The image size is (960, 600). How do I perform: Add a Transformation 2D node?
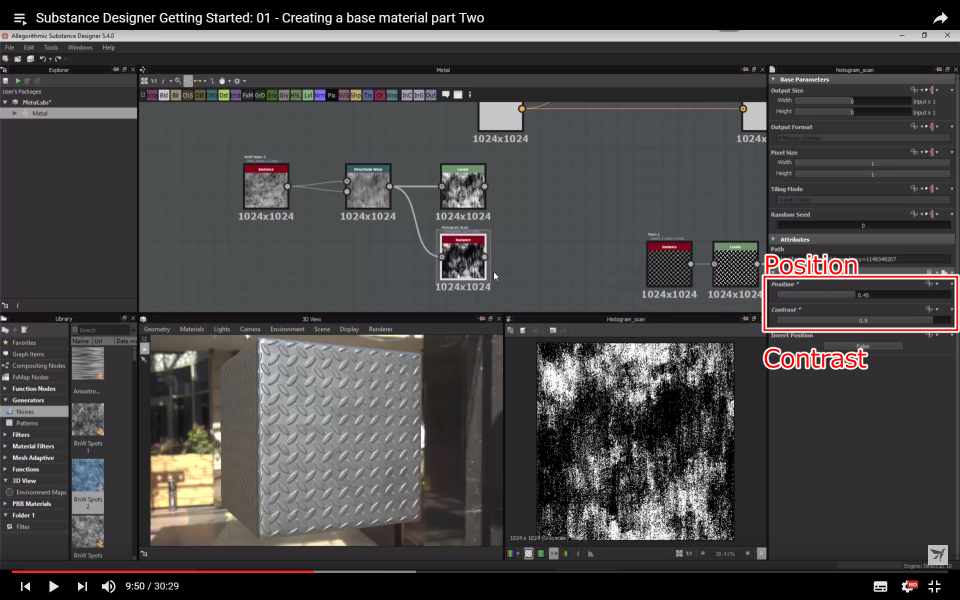coord(368,95)
